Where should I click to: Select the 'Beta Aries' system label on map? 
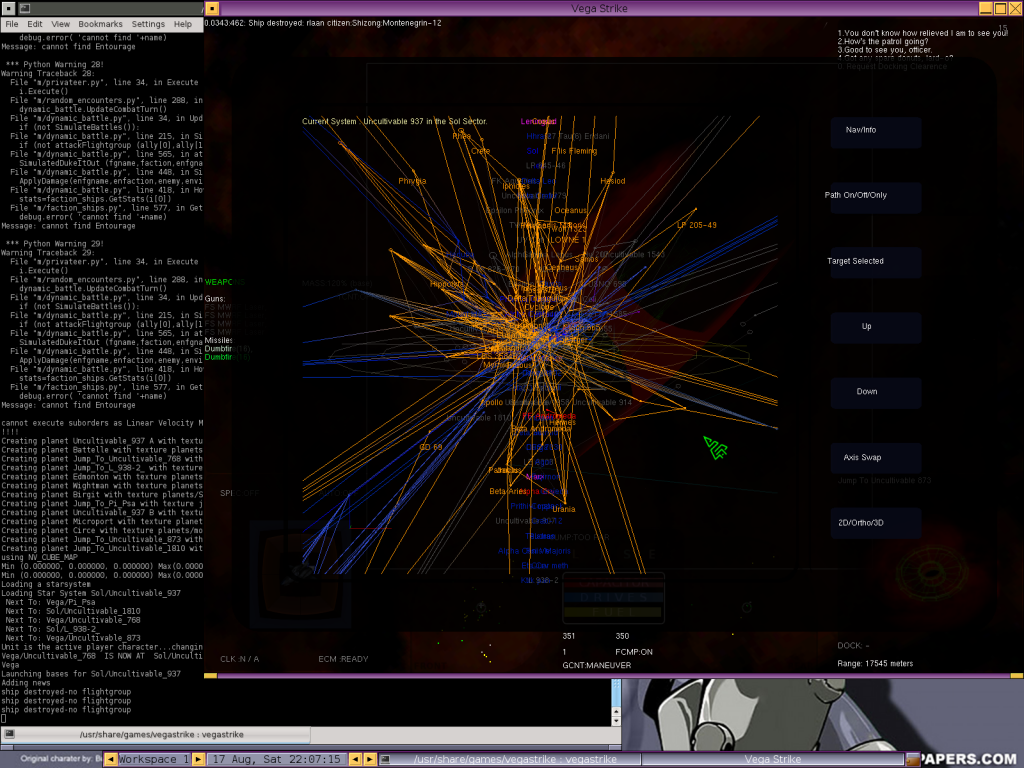coord(507,491)
